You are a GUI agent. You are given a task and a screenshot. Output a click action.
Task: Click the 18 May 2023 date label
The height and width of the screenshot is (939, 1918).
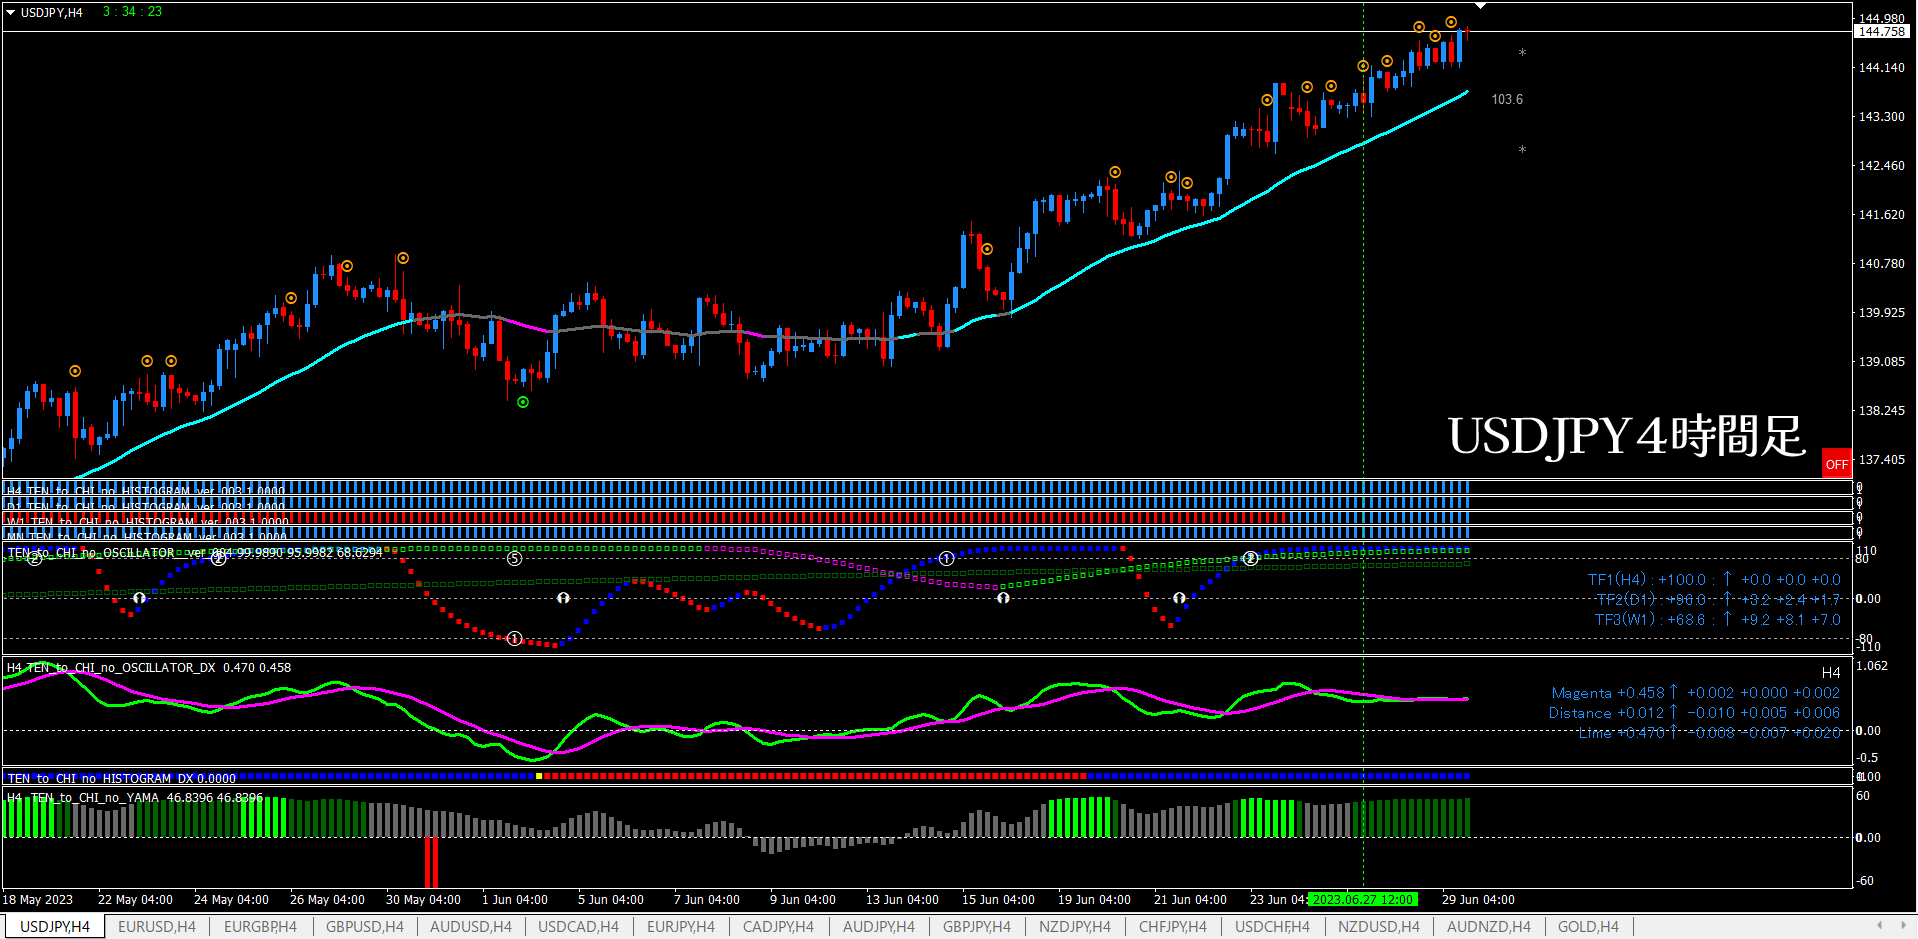(x=38, y=899)
